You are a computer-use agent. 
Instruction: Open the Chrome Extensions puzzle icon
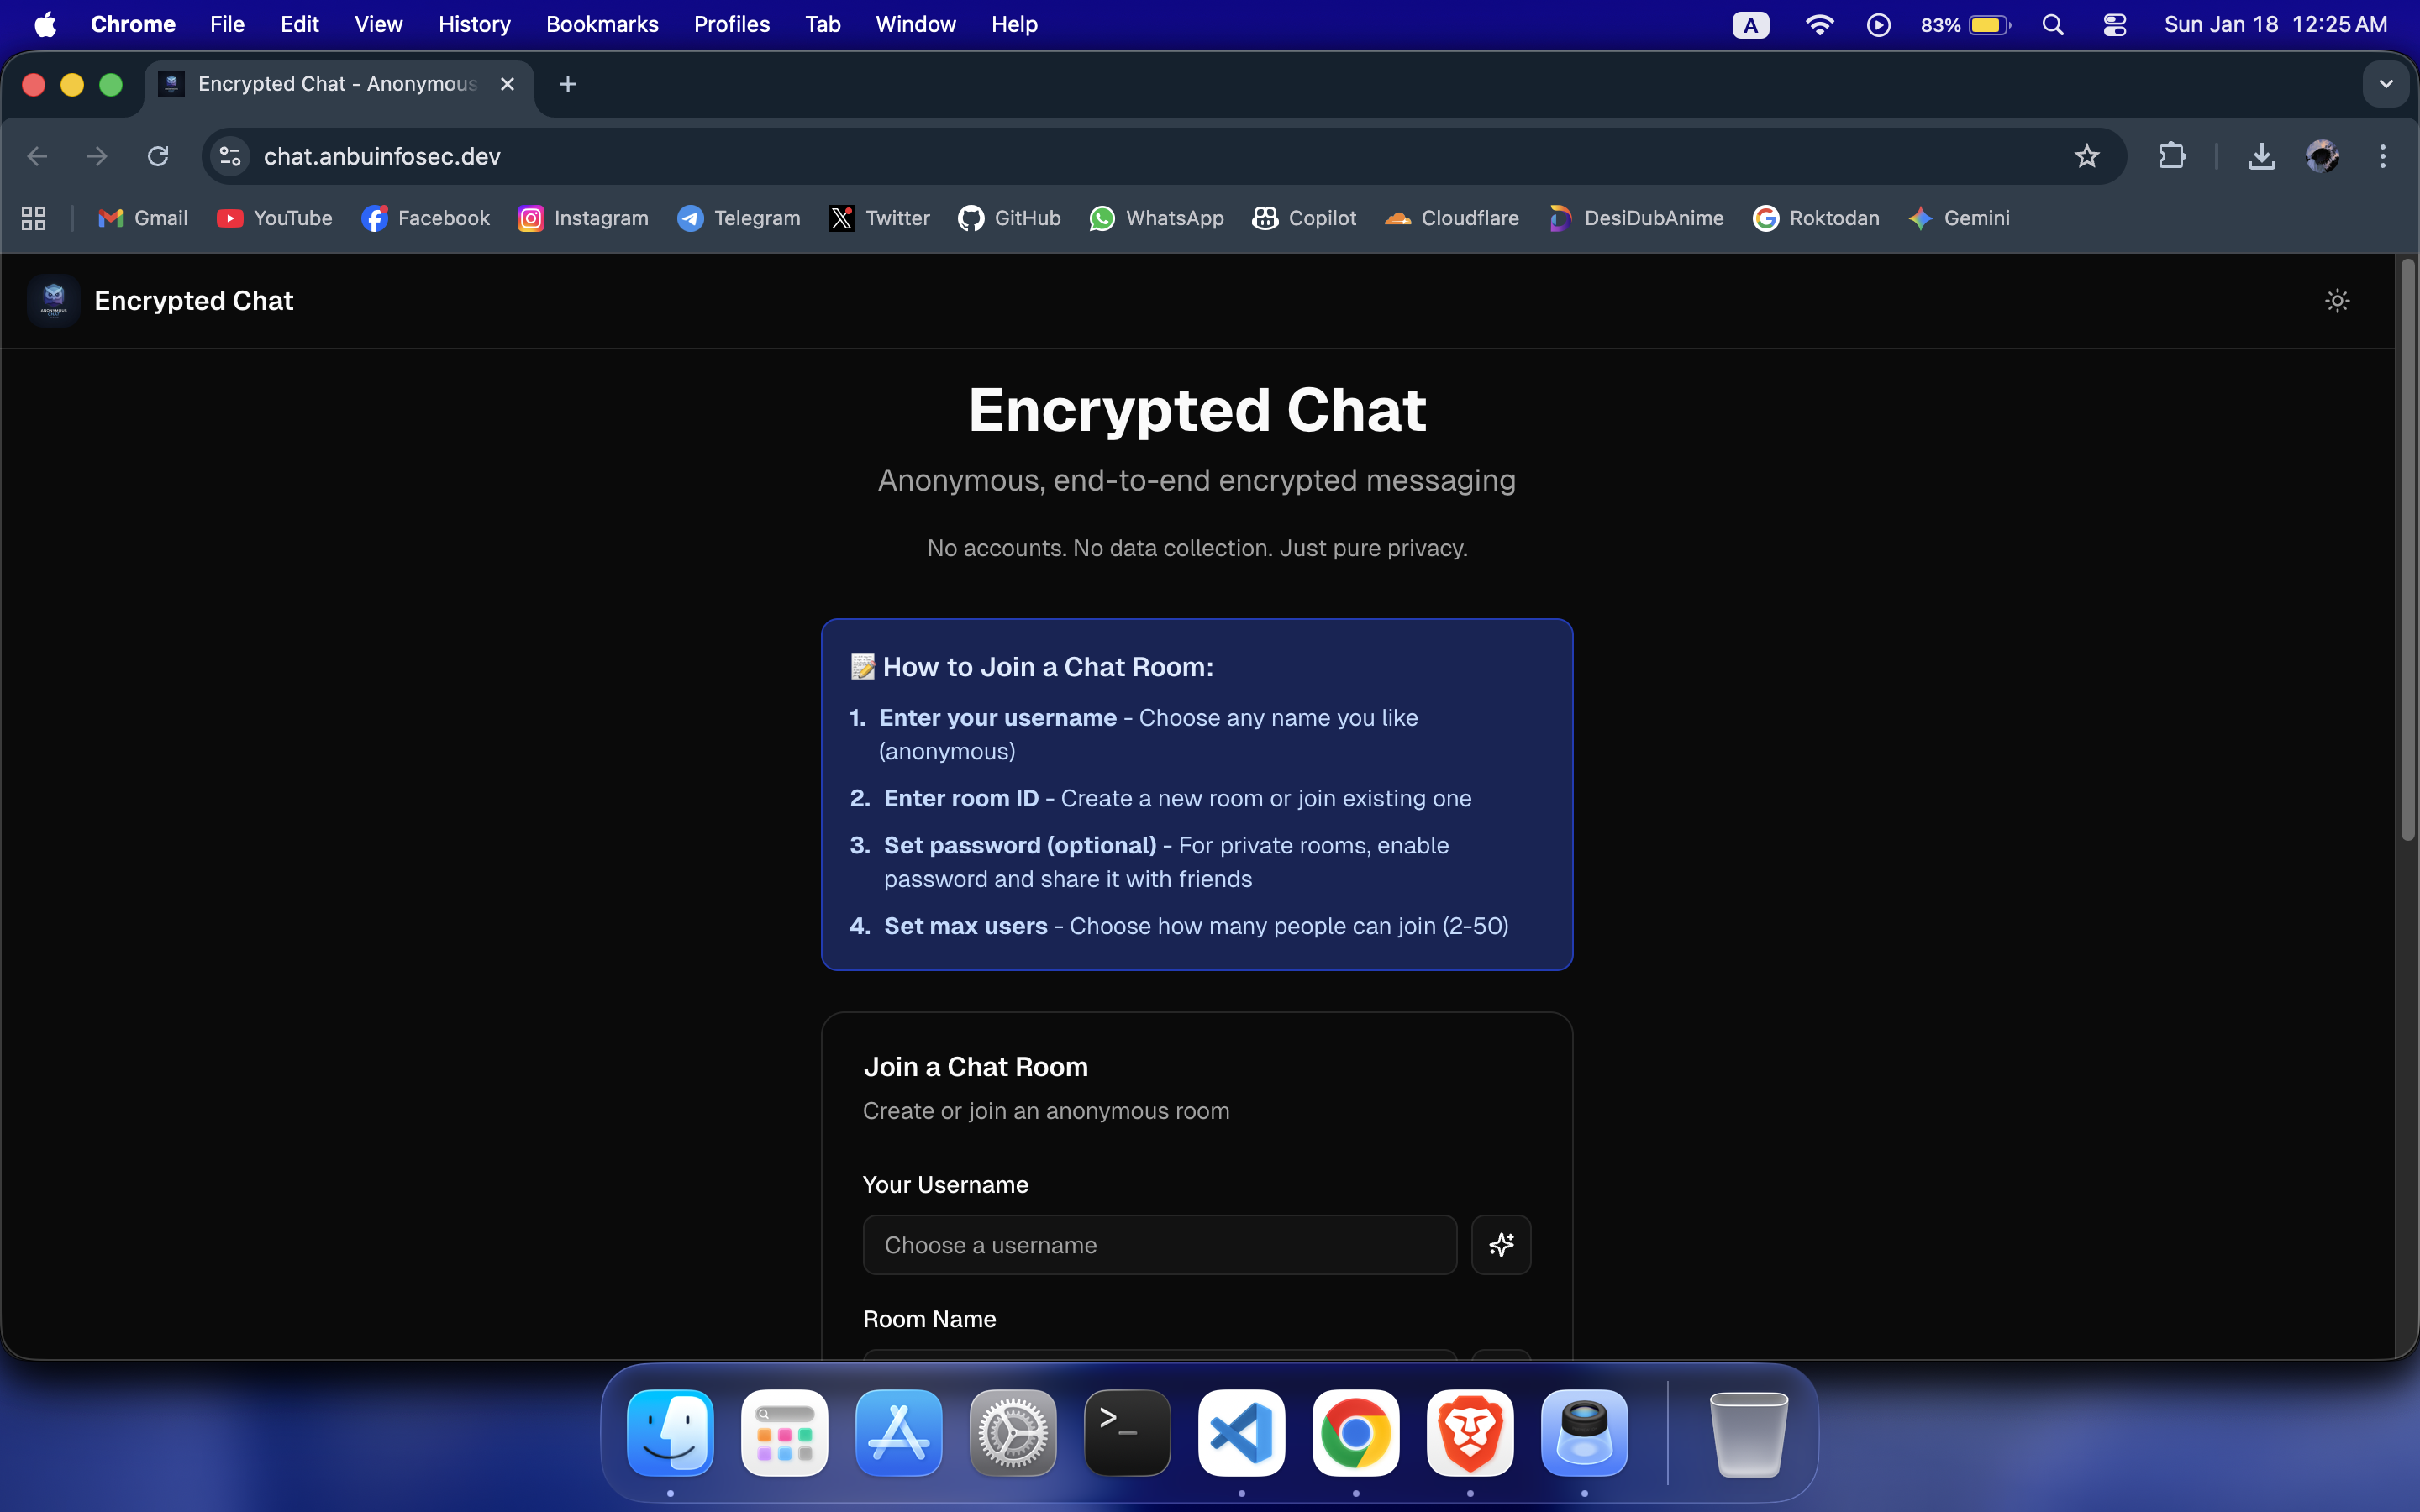[2171, 156]
